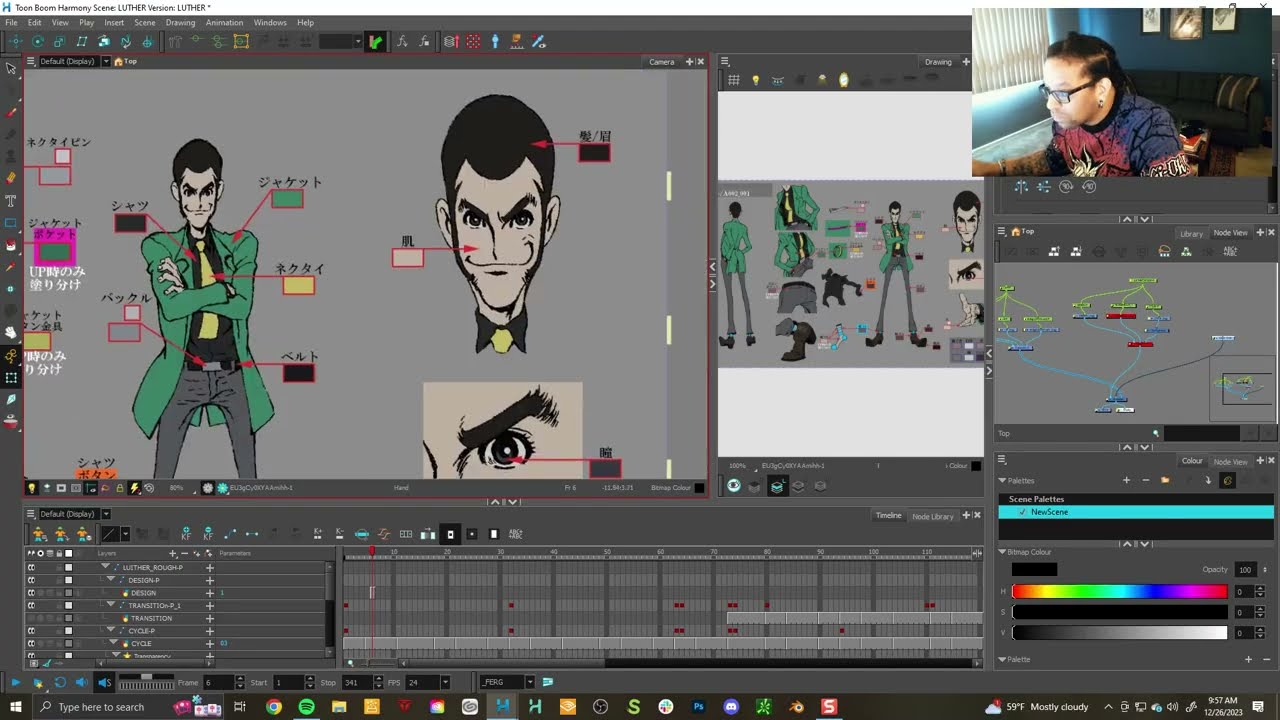
Task: Collapse the Palettes section
Action: pos(1002,481)
